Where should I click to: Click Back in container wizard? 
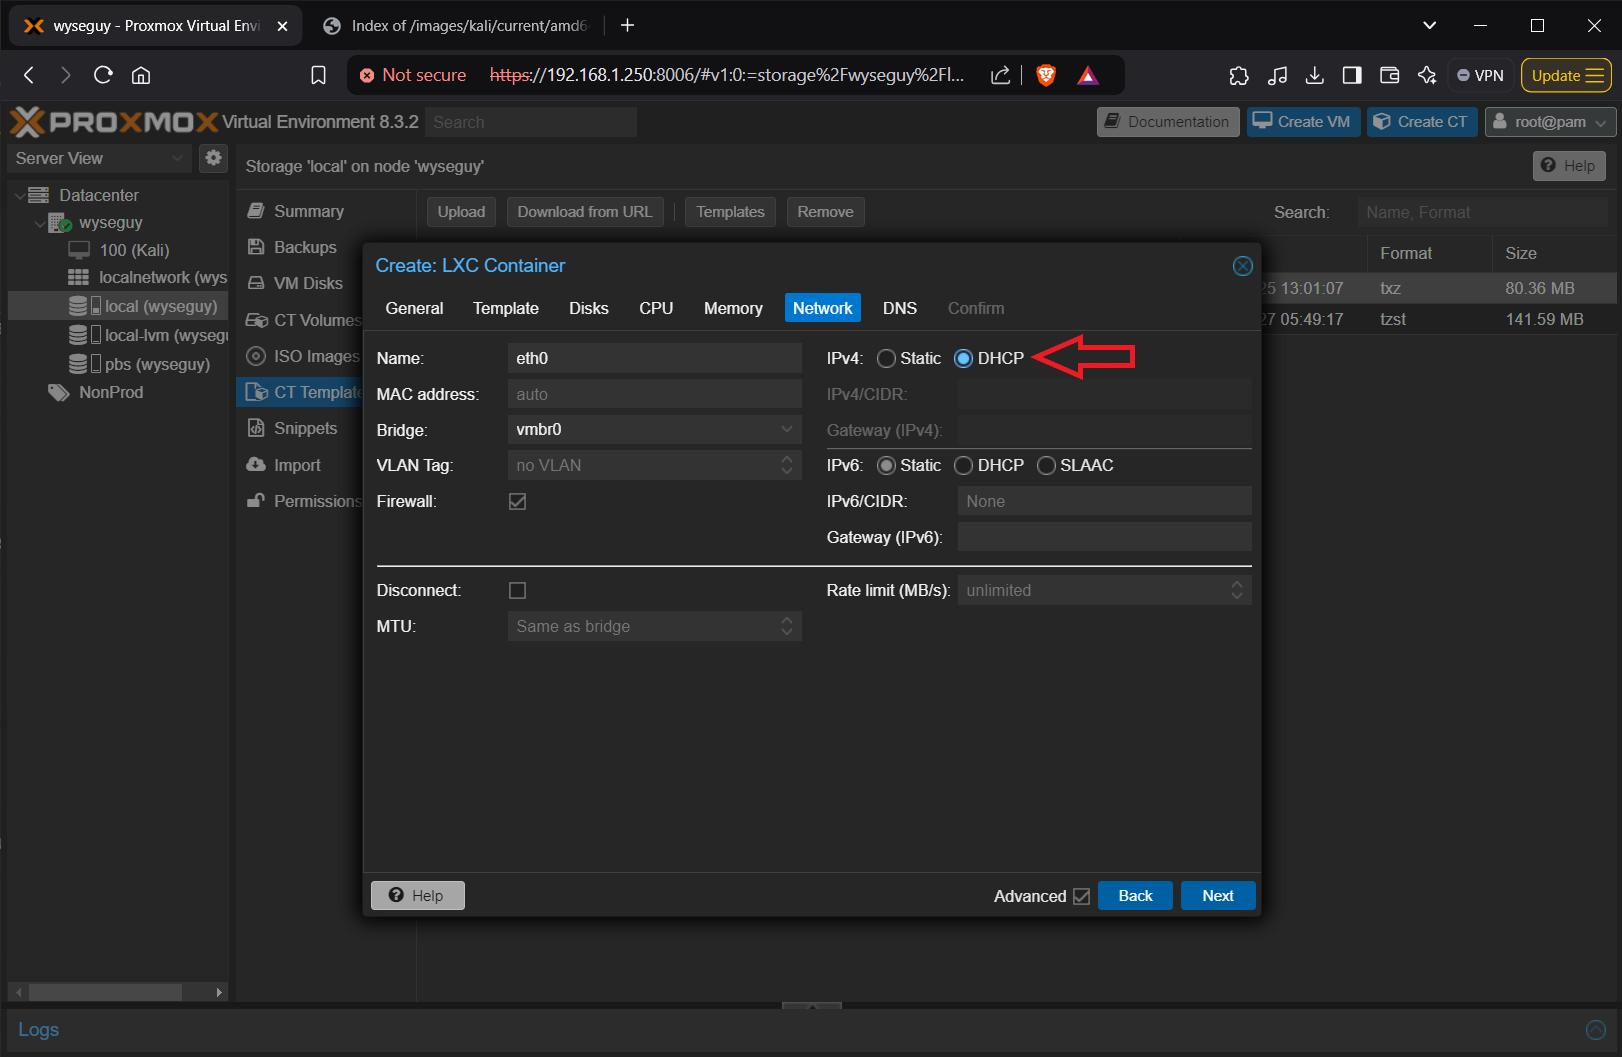[x=1135, y=895]
